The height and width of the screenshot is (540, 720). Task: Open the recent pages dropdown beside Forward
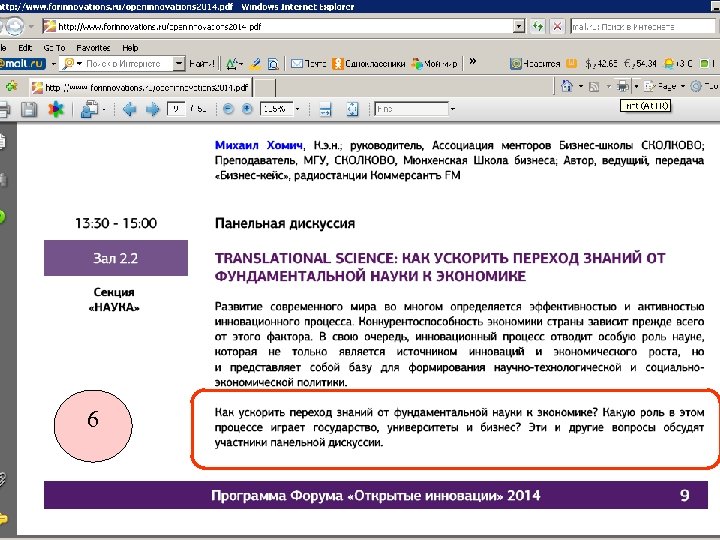[x=31, y=27]
